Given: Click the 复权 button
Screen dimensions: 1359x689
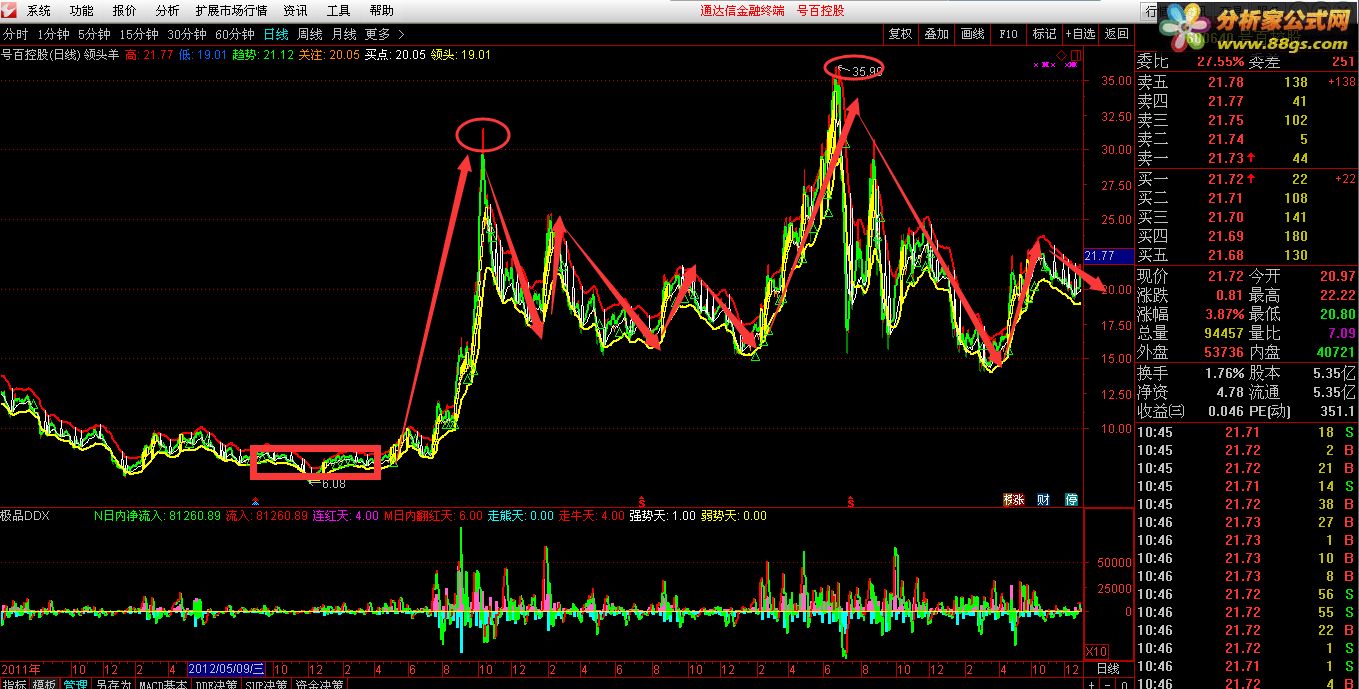Looking at the screenshot, I should 900,34.
